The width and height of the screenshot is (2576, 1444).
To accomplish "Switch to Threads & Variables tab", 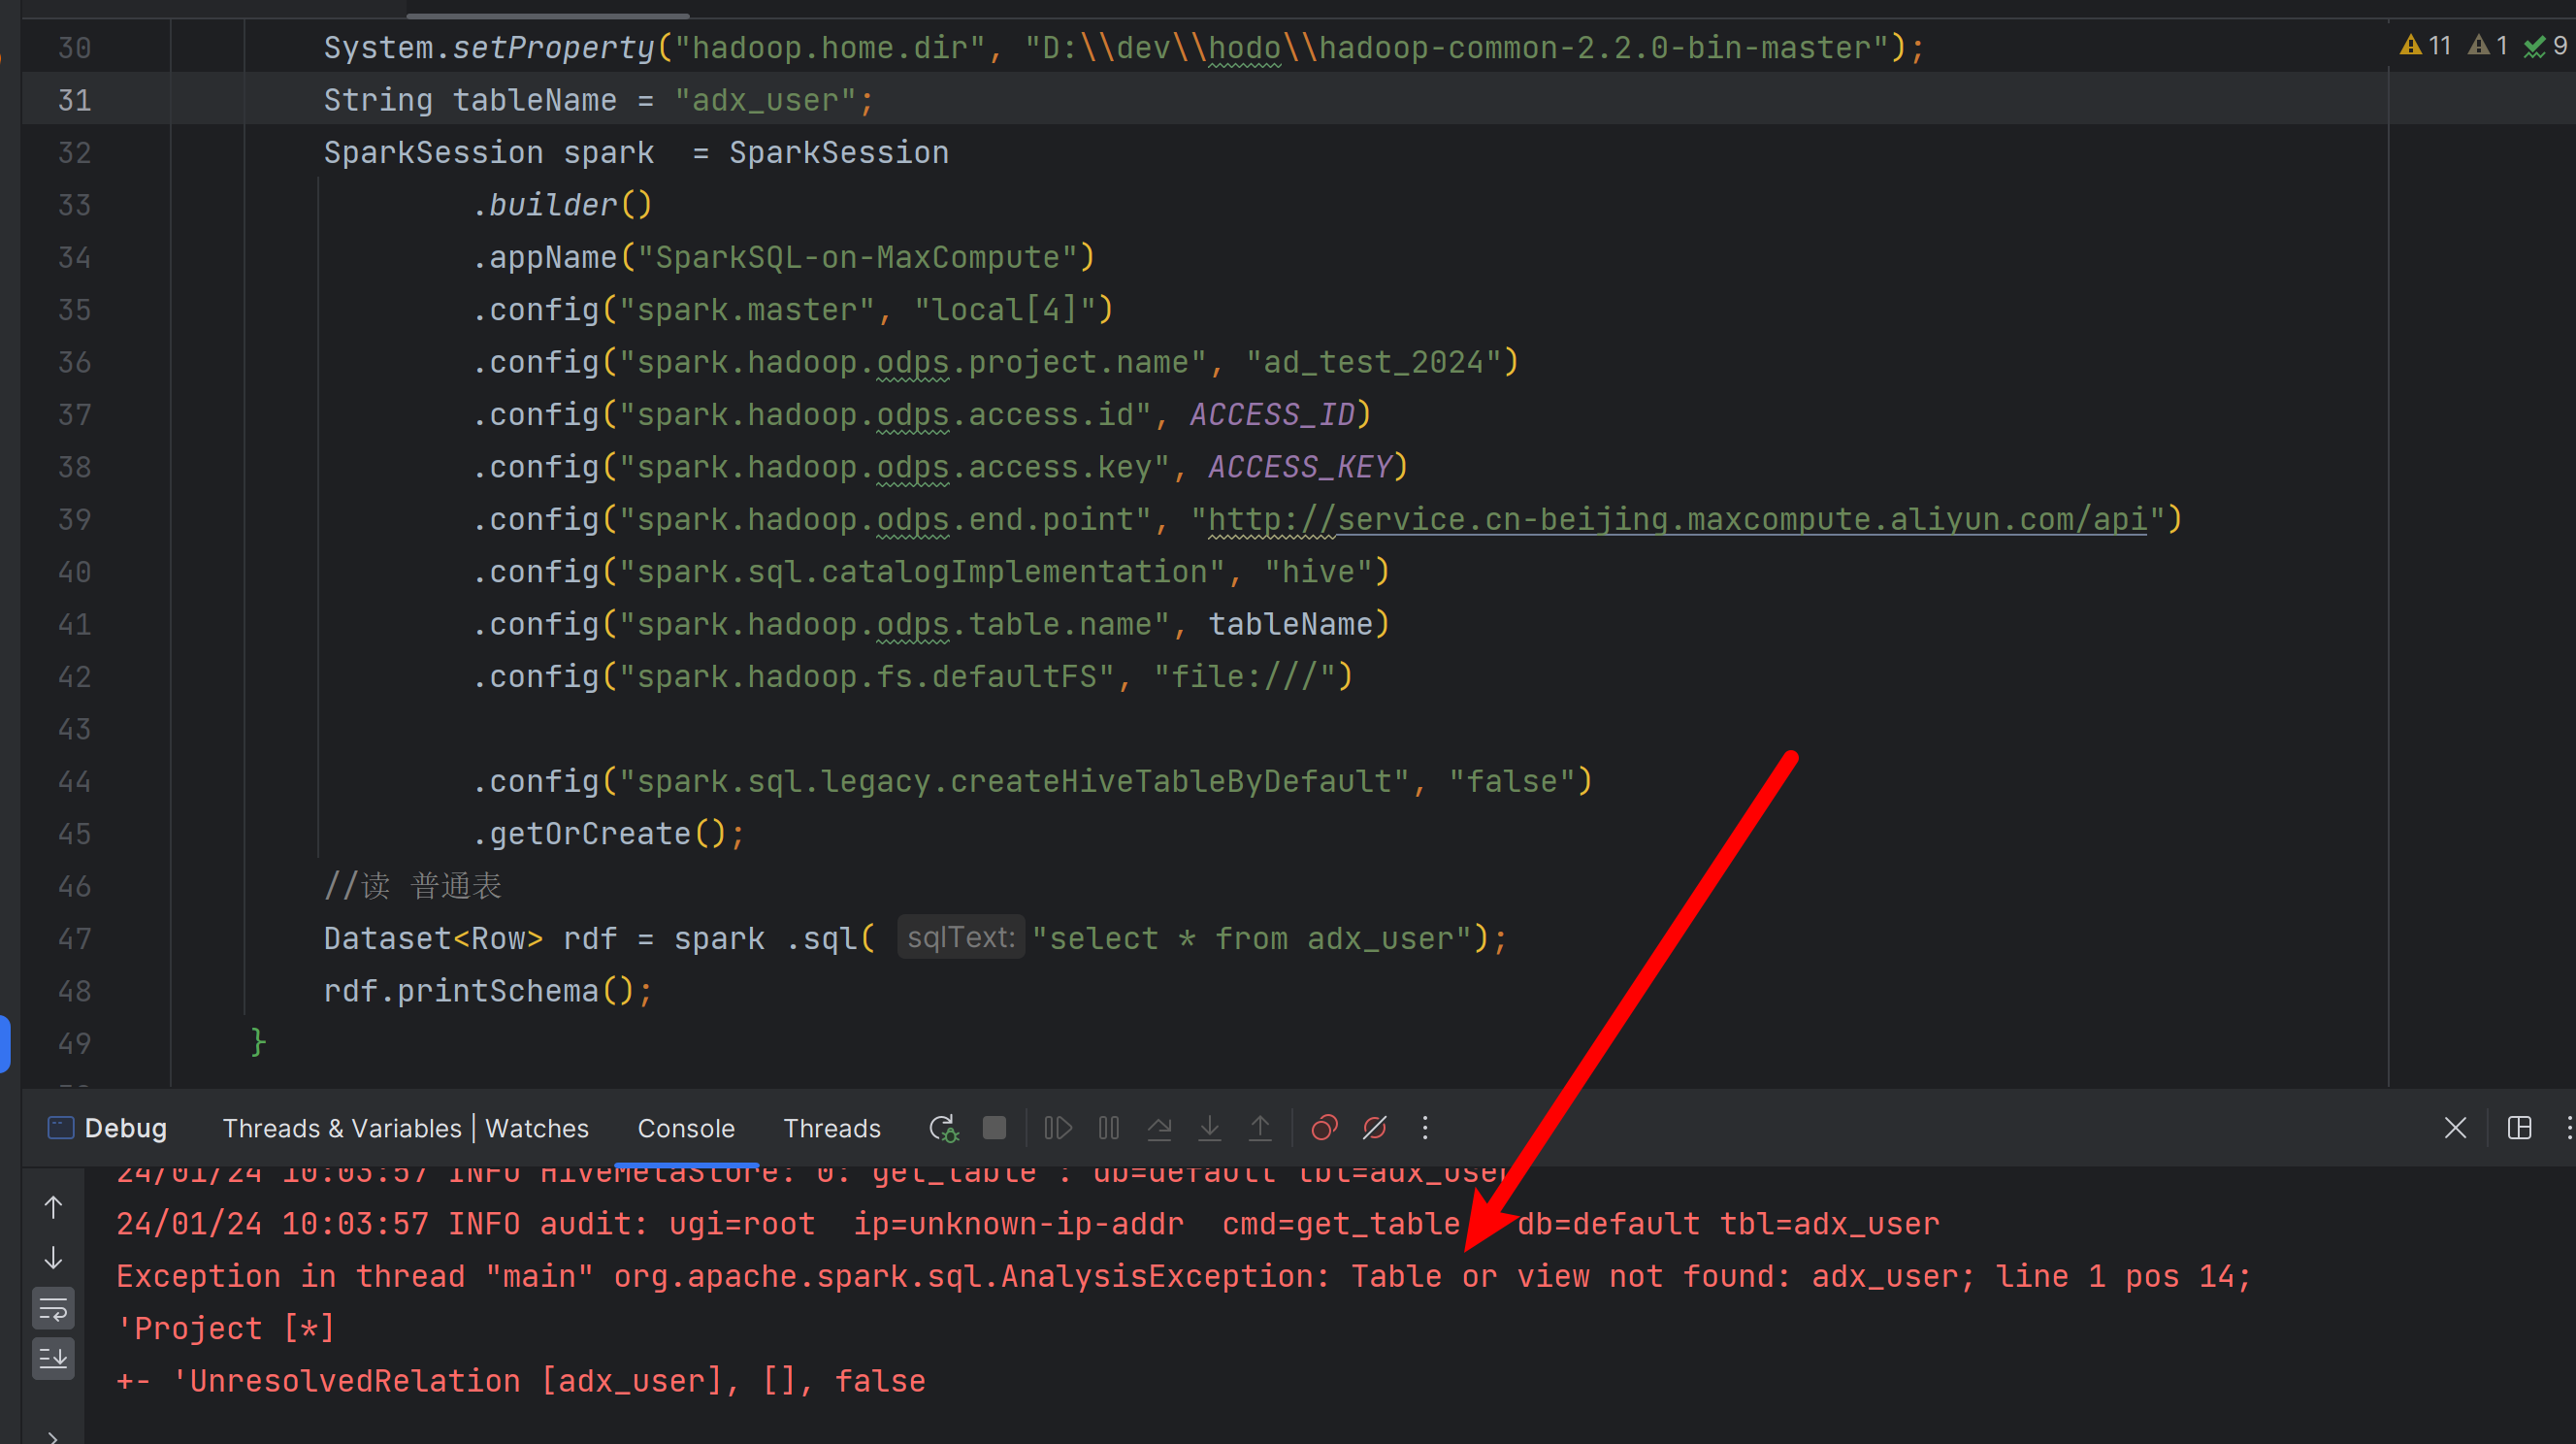I will point(342,1128).
